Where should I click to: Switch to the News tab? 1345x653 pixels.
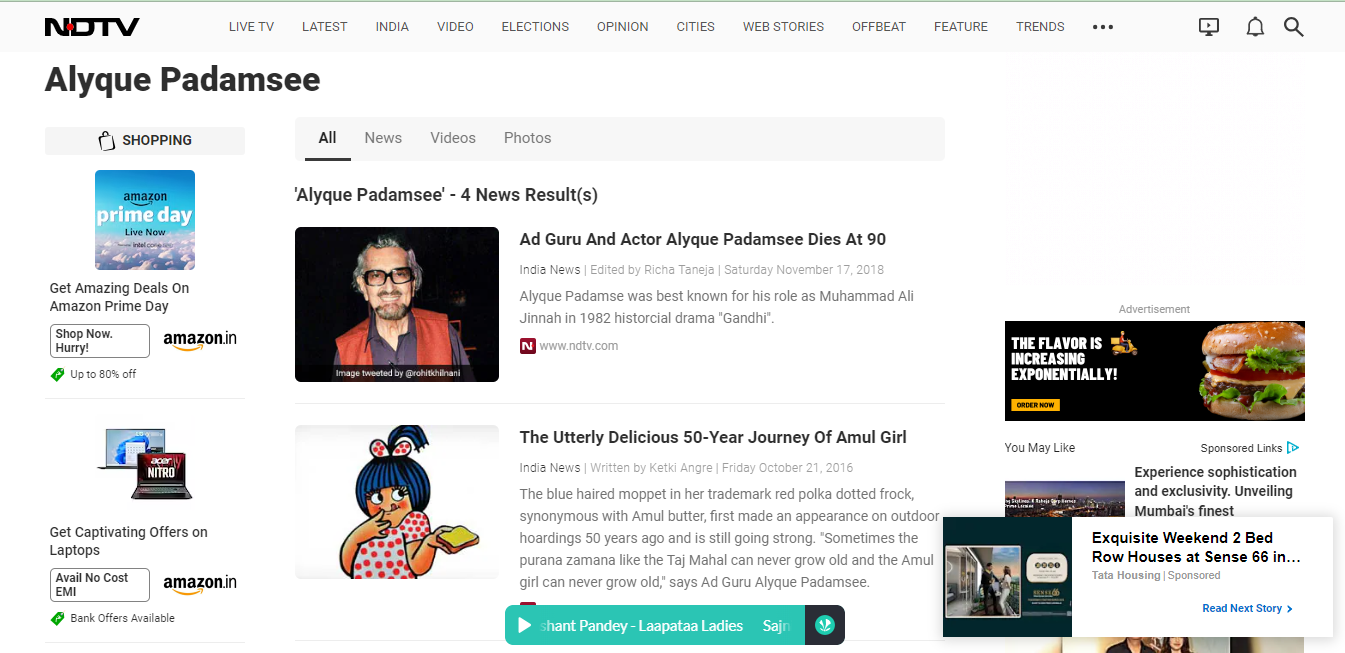pos(383,138)
